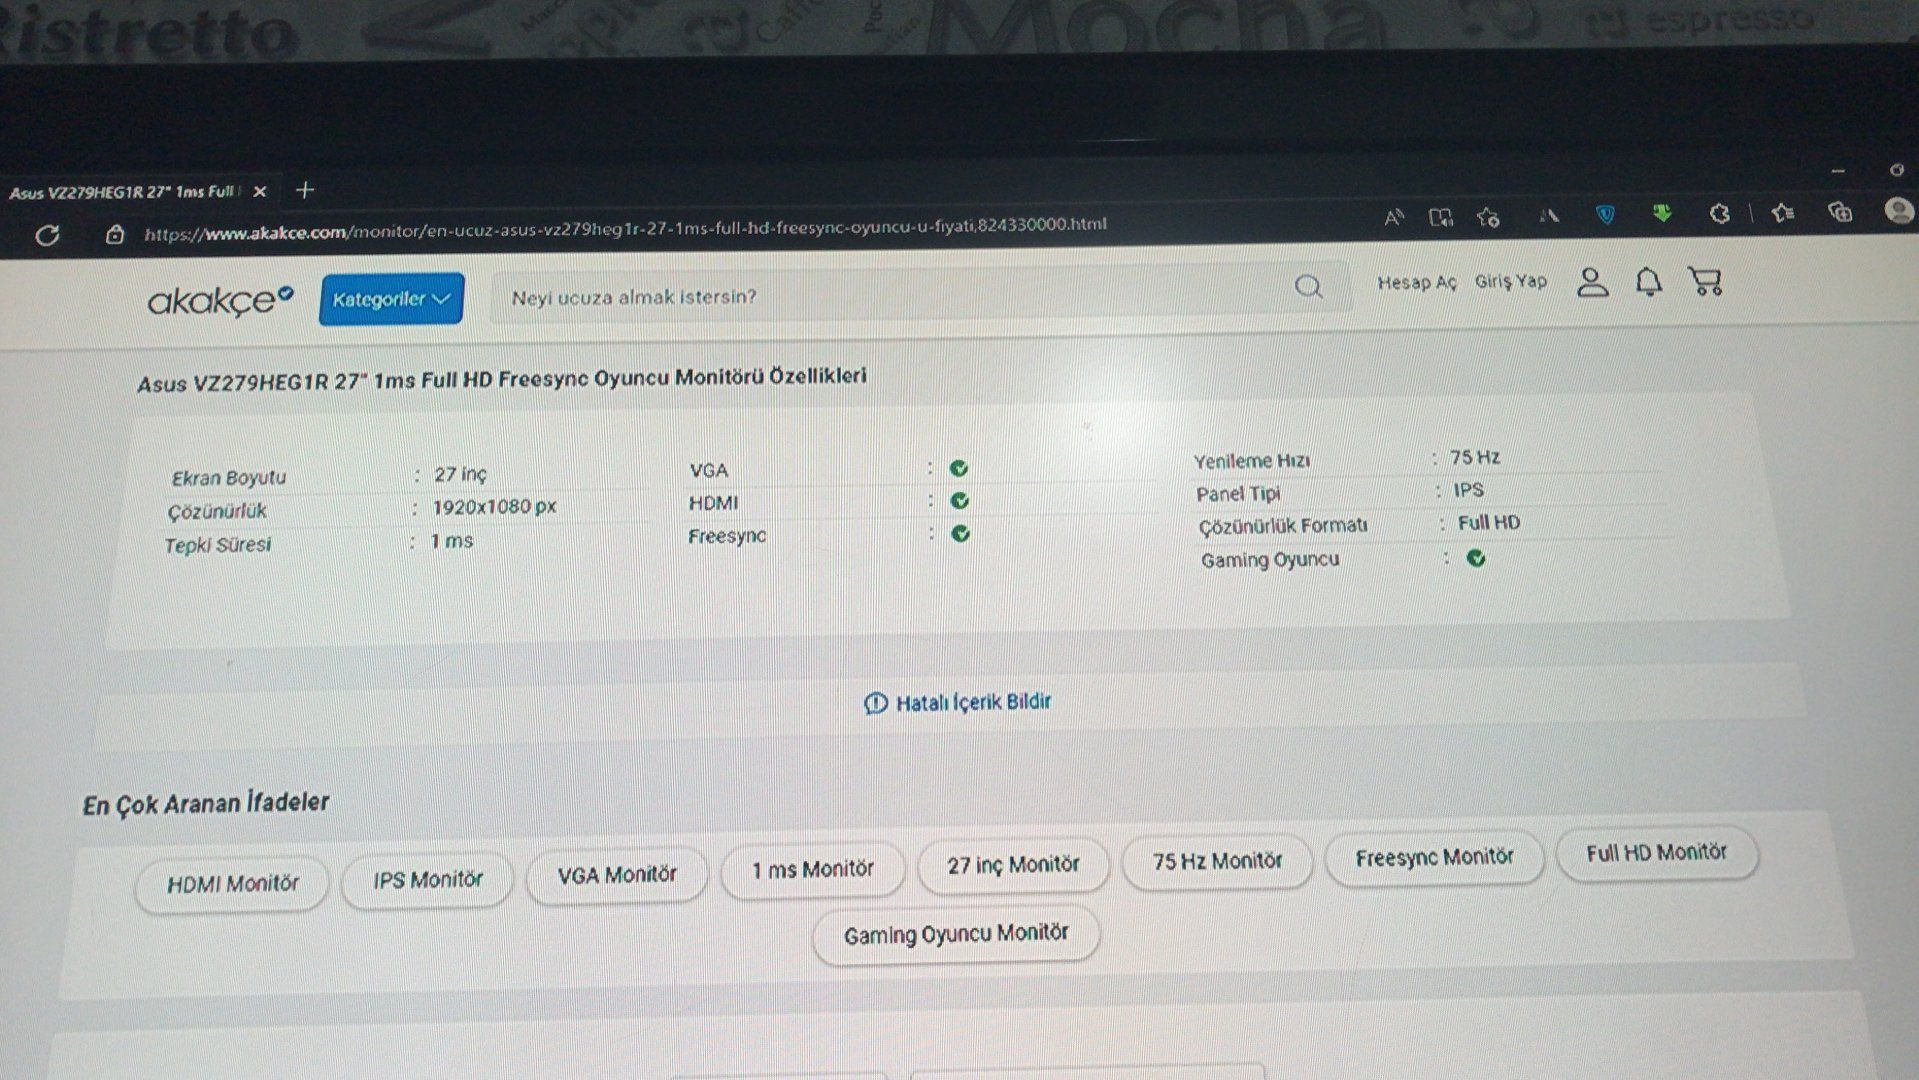This screenshot has width=1919, height=1080.
Task: Reload the page with the refresh icon
Action: tap(47, 235)
